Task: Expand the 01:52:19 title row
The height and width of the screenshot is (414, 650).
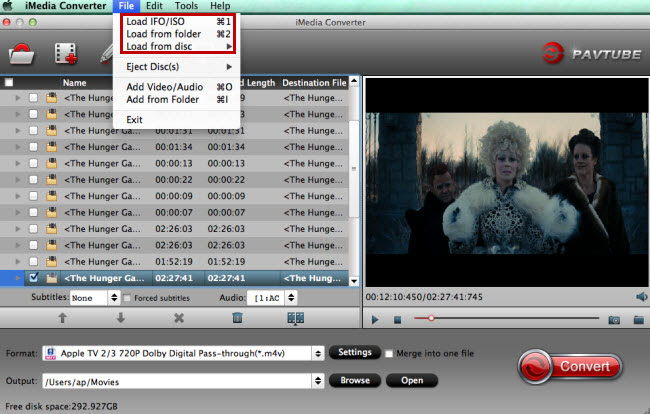Action: pyautogui.click(x=17, y=261)
